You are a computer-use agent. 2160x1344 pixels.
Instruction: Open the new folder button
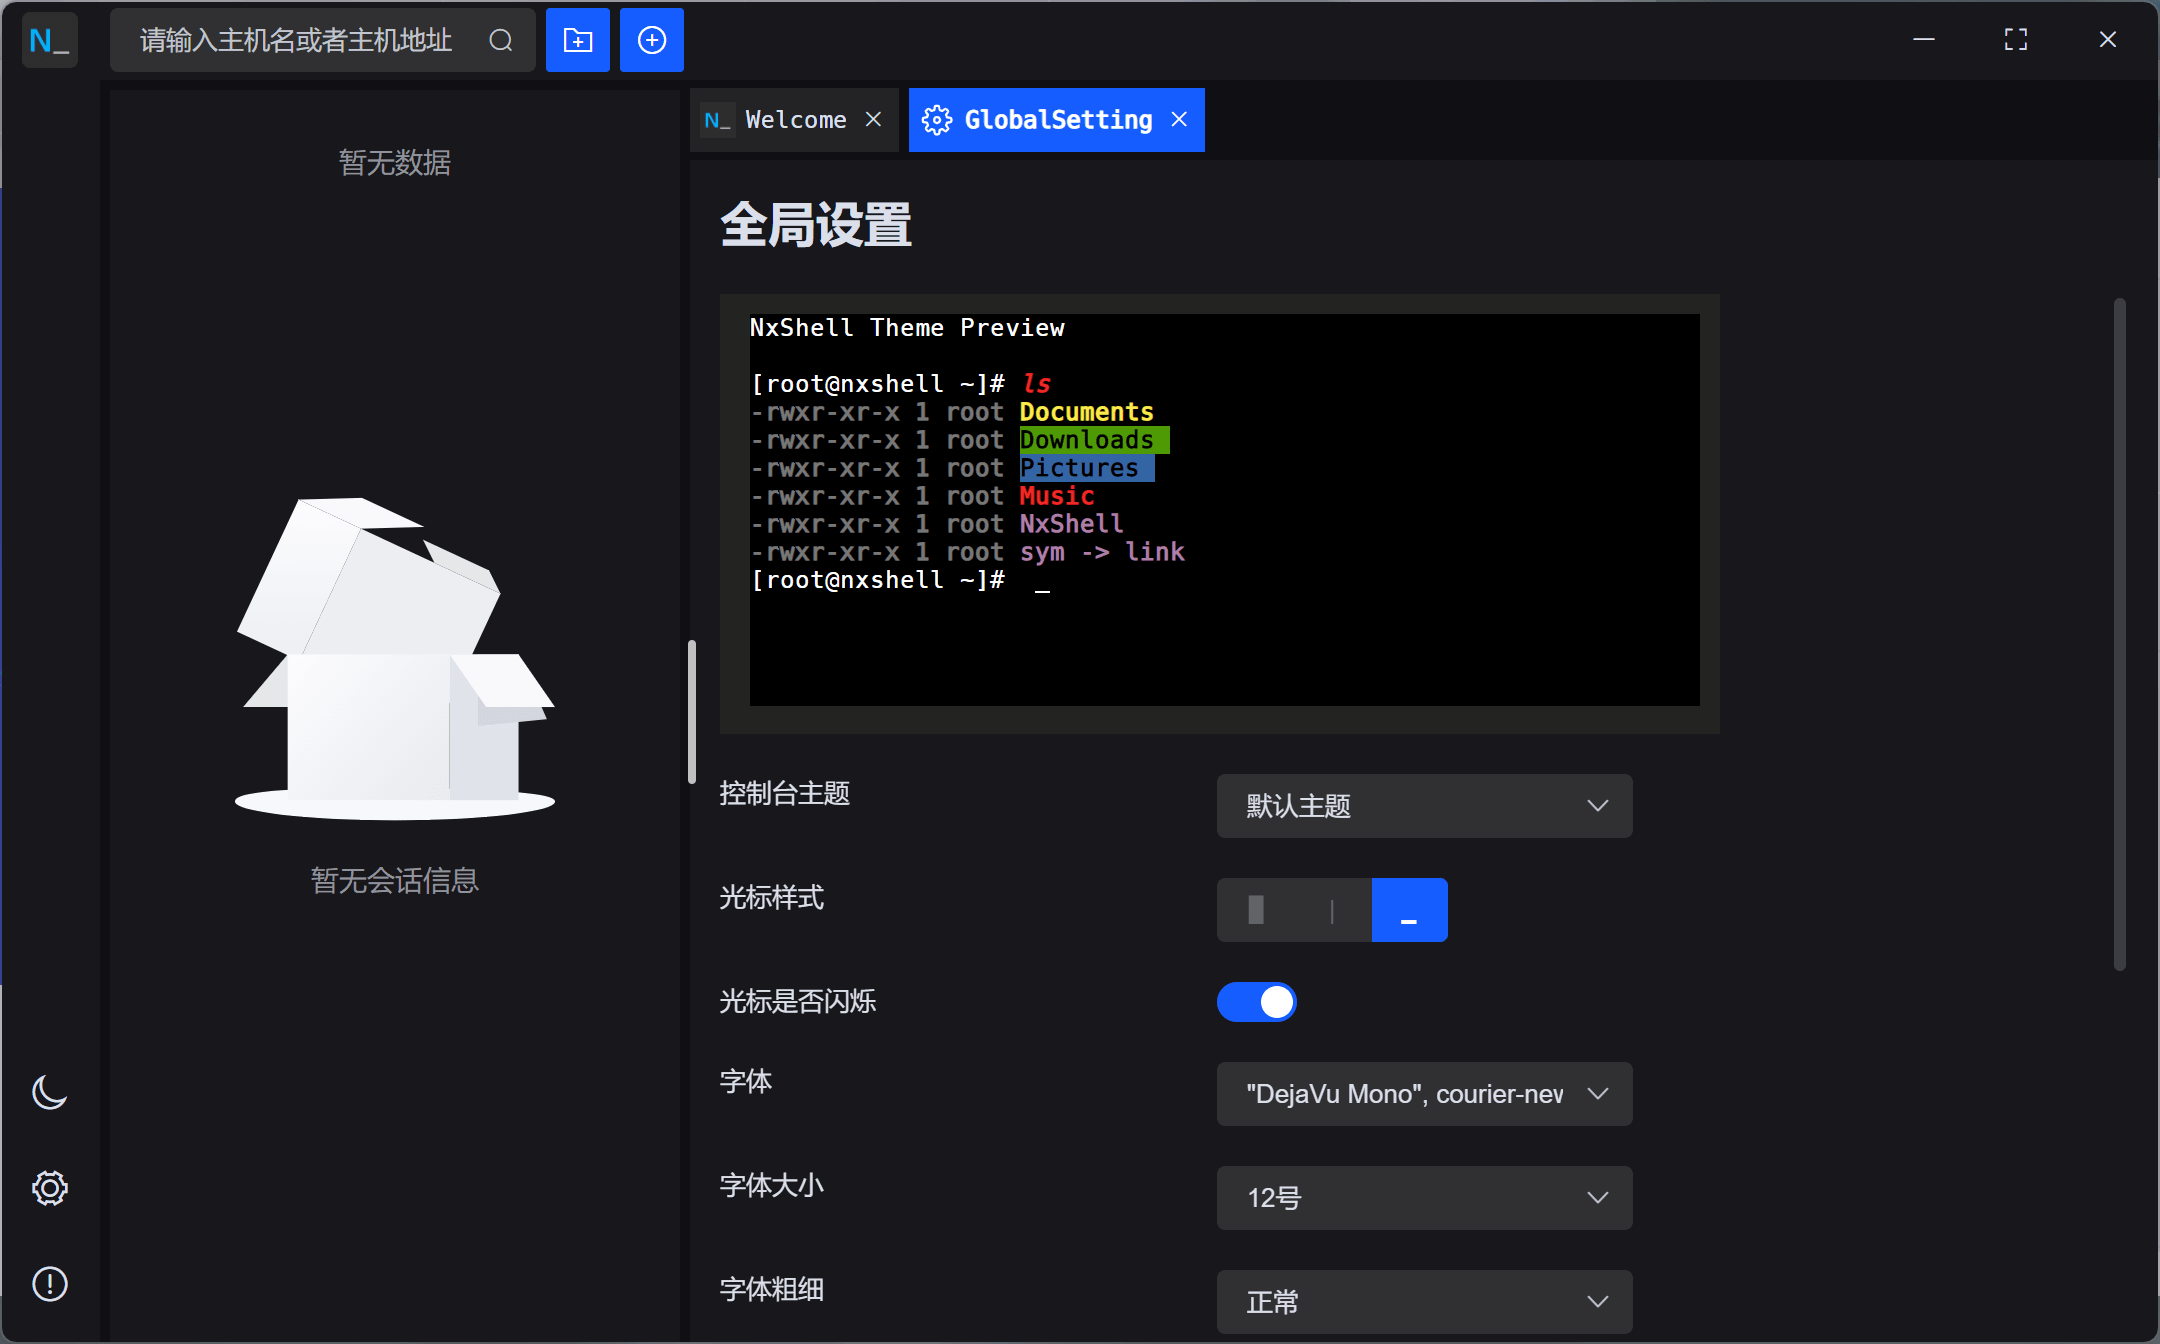coord(578,40)
